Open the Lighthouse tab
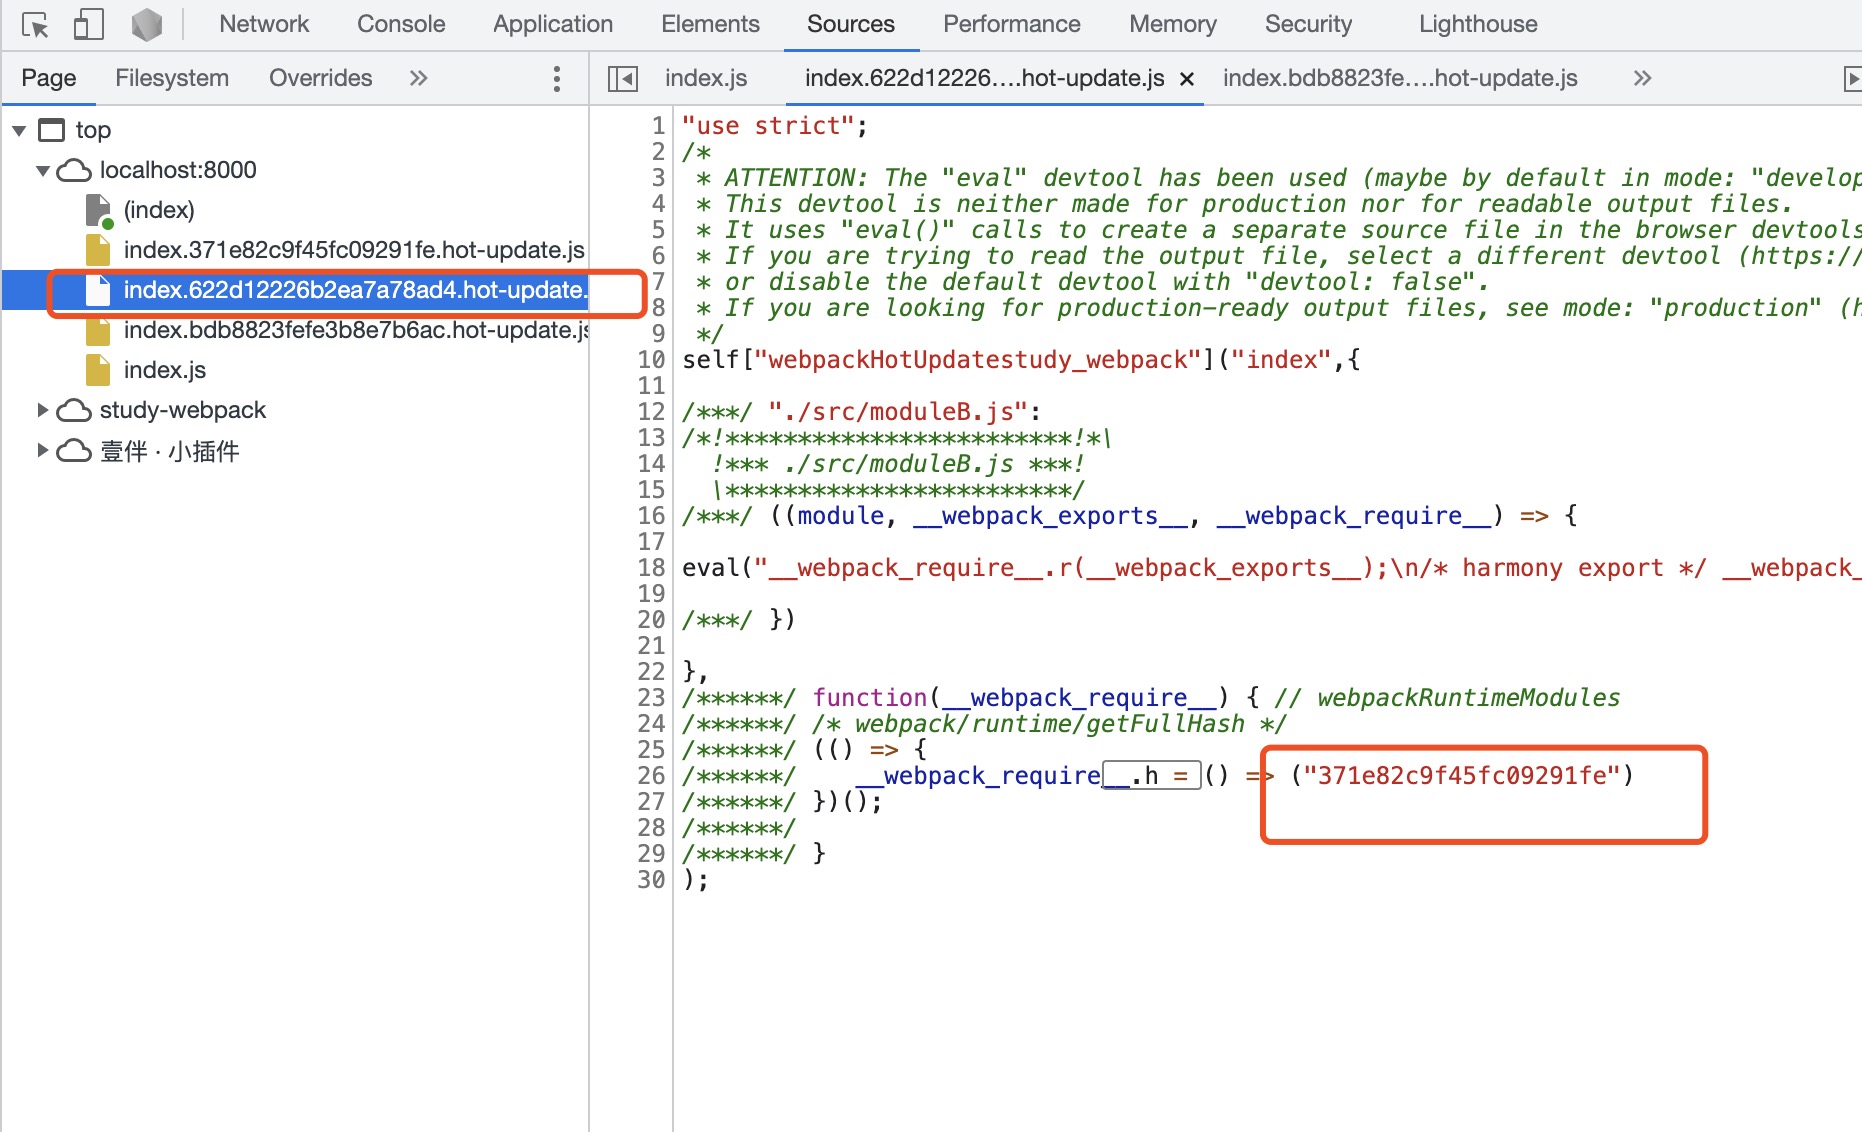 click(1478, 24)
